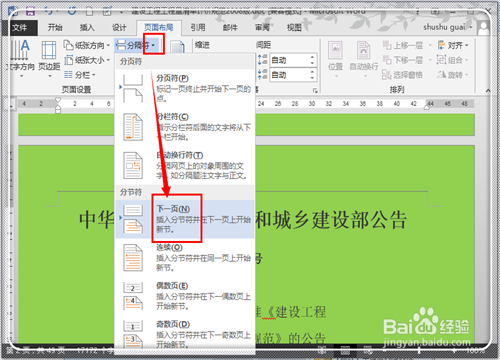Viewport: 500px width, 360px height.
Task: Click the first-line indent marker on the ruler
Action: pos(58,100)
